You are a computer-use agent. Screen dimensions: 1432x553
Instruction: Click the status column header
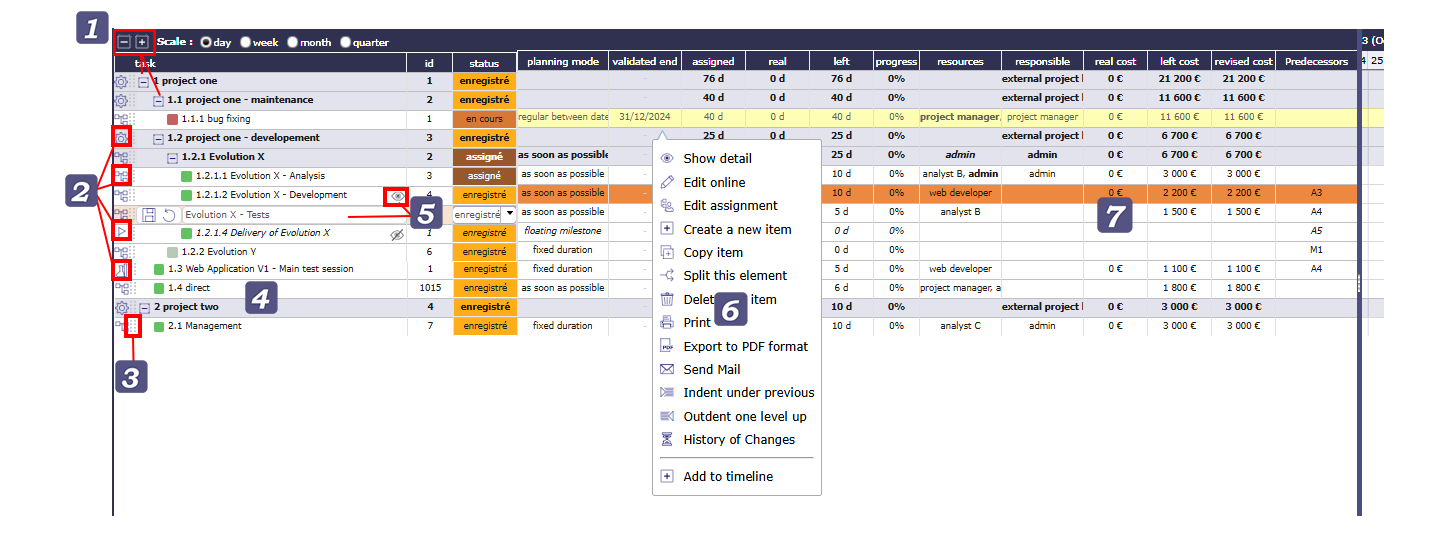click(x=484, y=63)
